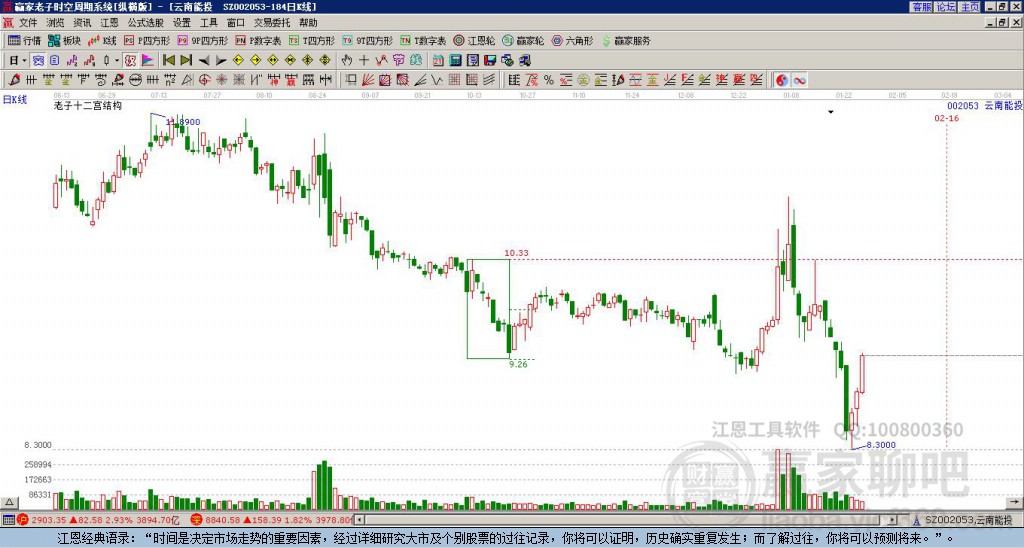Viewport: 1024px width, 548px height.
Task: Toggle the 权 adjustment button
Action: click(130, 61)
